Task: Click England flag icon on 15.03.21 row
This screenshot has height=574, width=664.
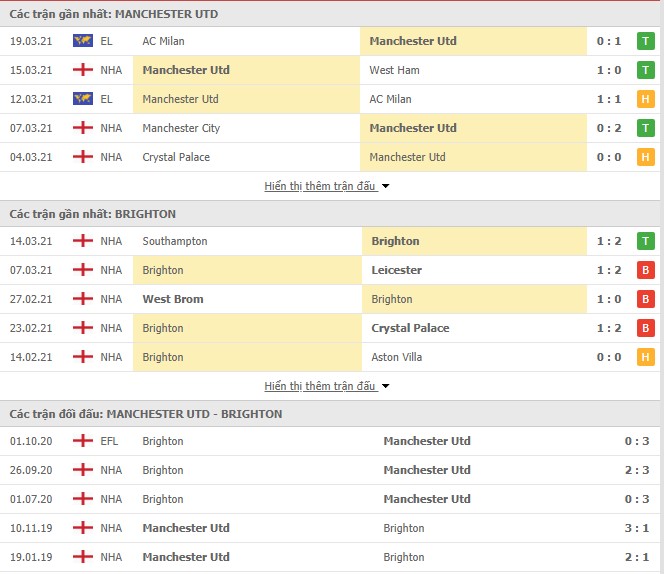Action: coord(83,70)
